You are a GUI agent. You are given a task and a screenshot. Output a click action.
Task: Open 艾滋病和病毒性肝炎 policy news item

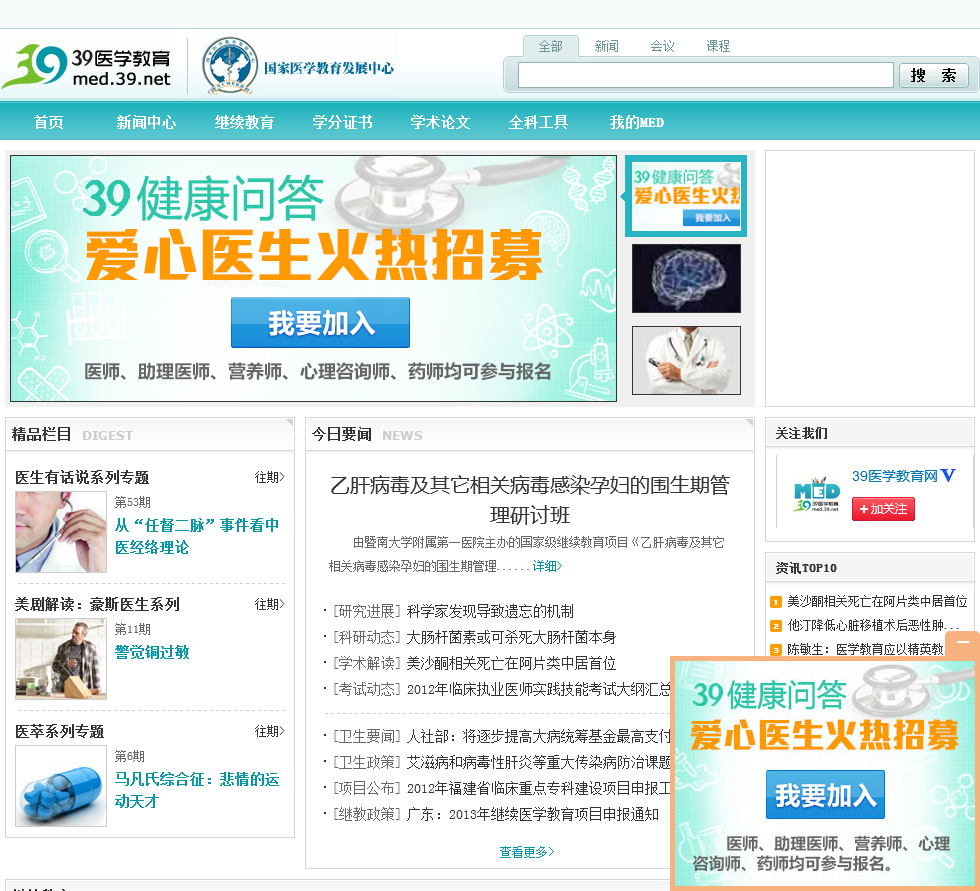pos(538,762)
